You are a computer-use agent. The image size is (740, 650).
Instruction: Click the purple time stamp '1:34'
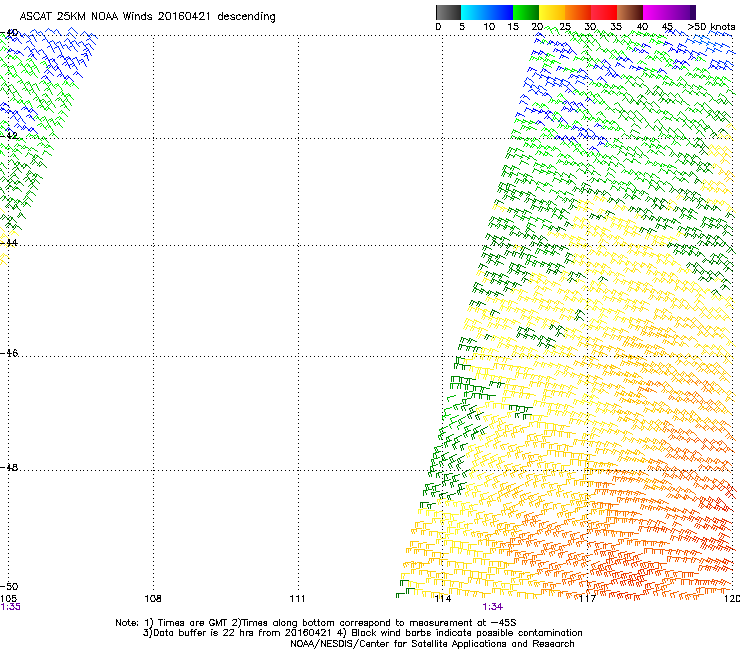click(x=493, y=607)
